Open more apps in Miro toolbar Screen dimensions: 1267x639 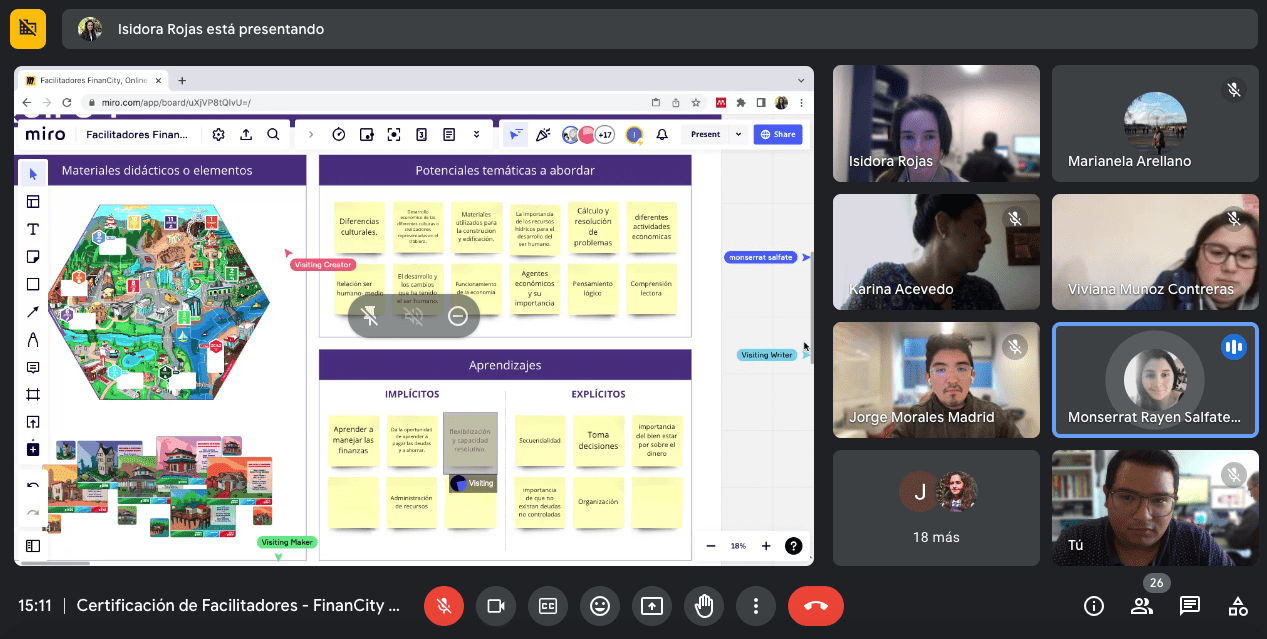tap(33, 449)
